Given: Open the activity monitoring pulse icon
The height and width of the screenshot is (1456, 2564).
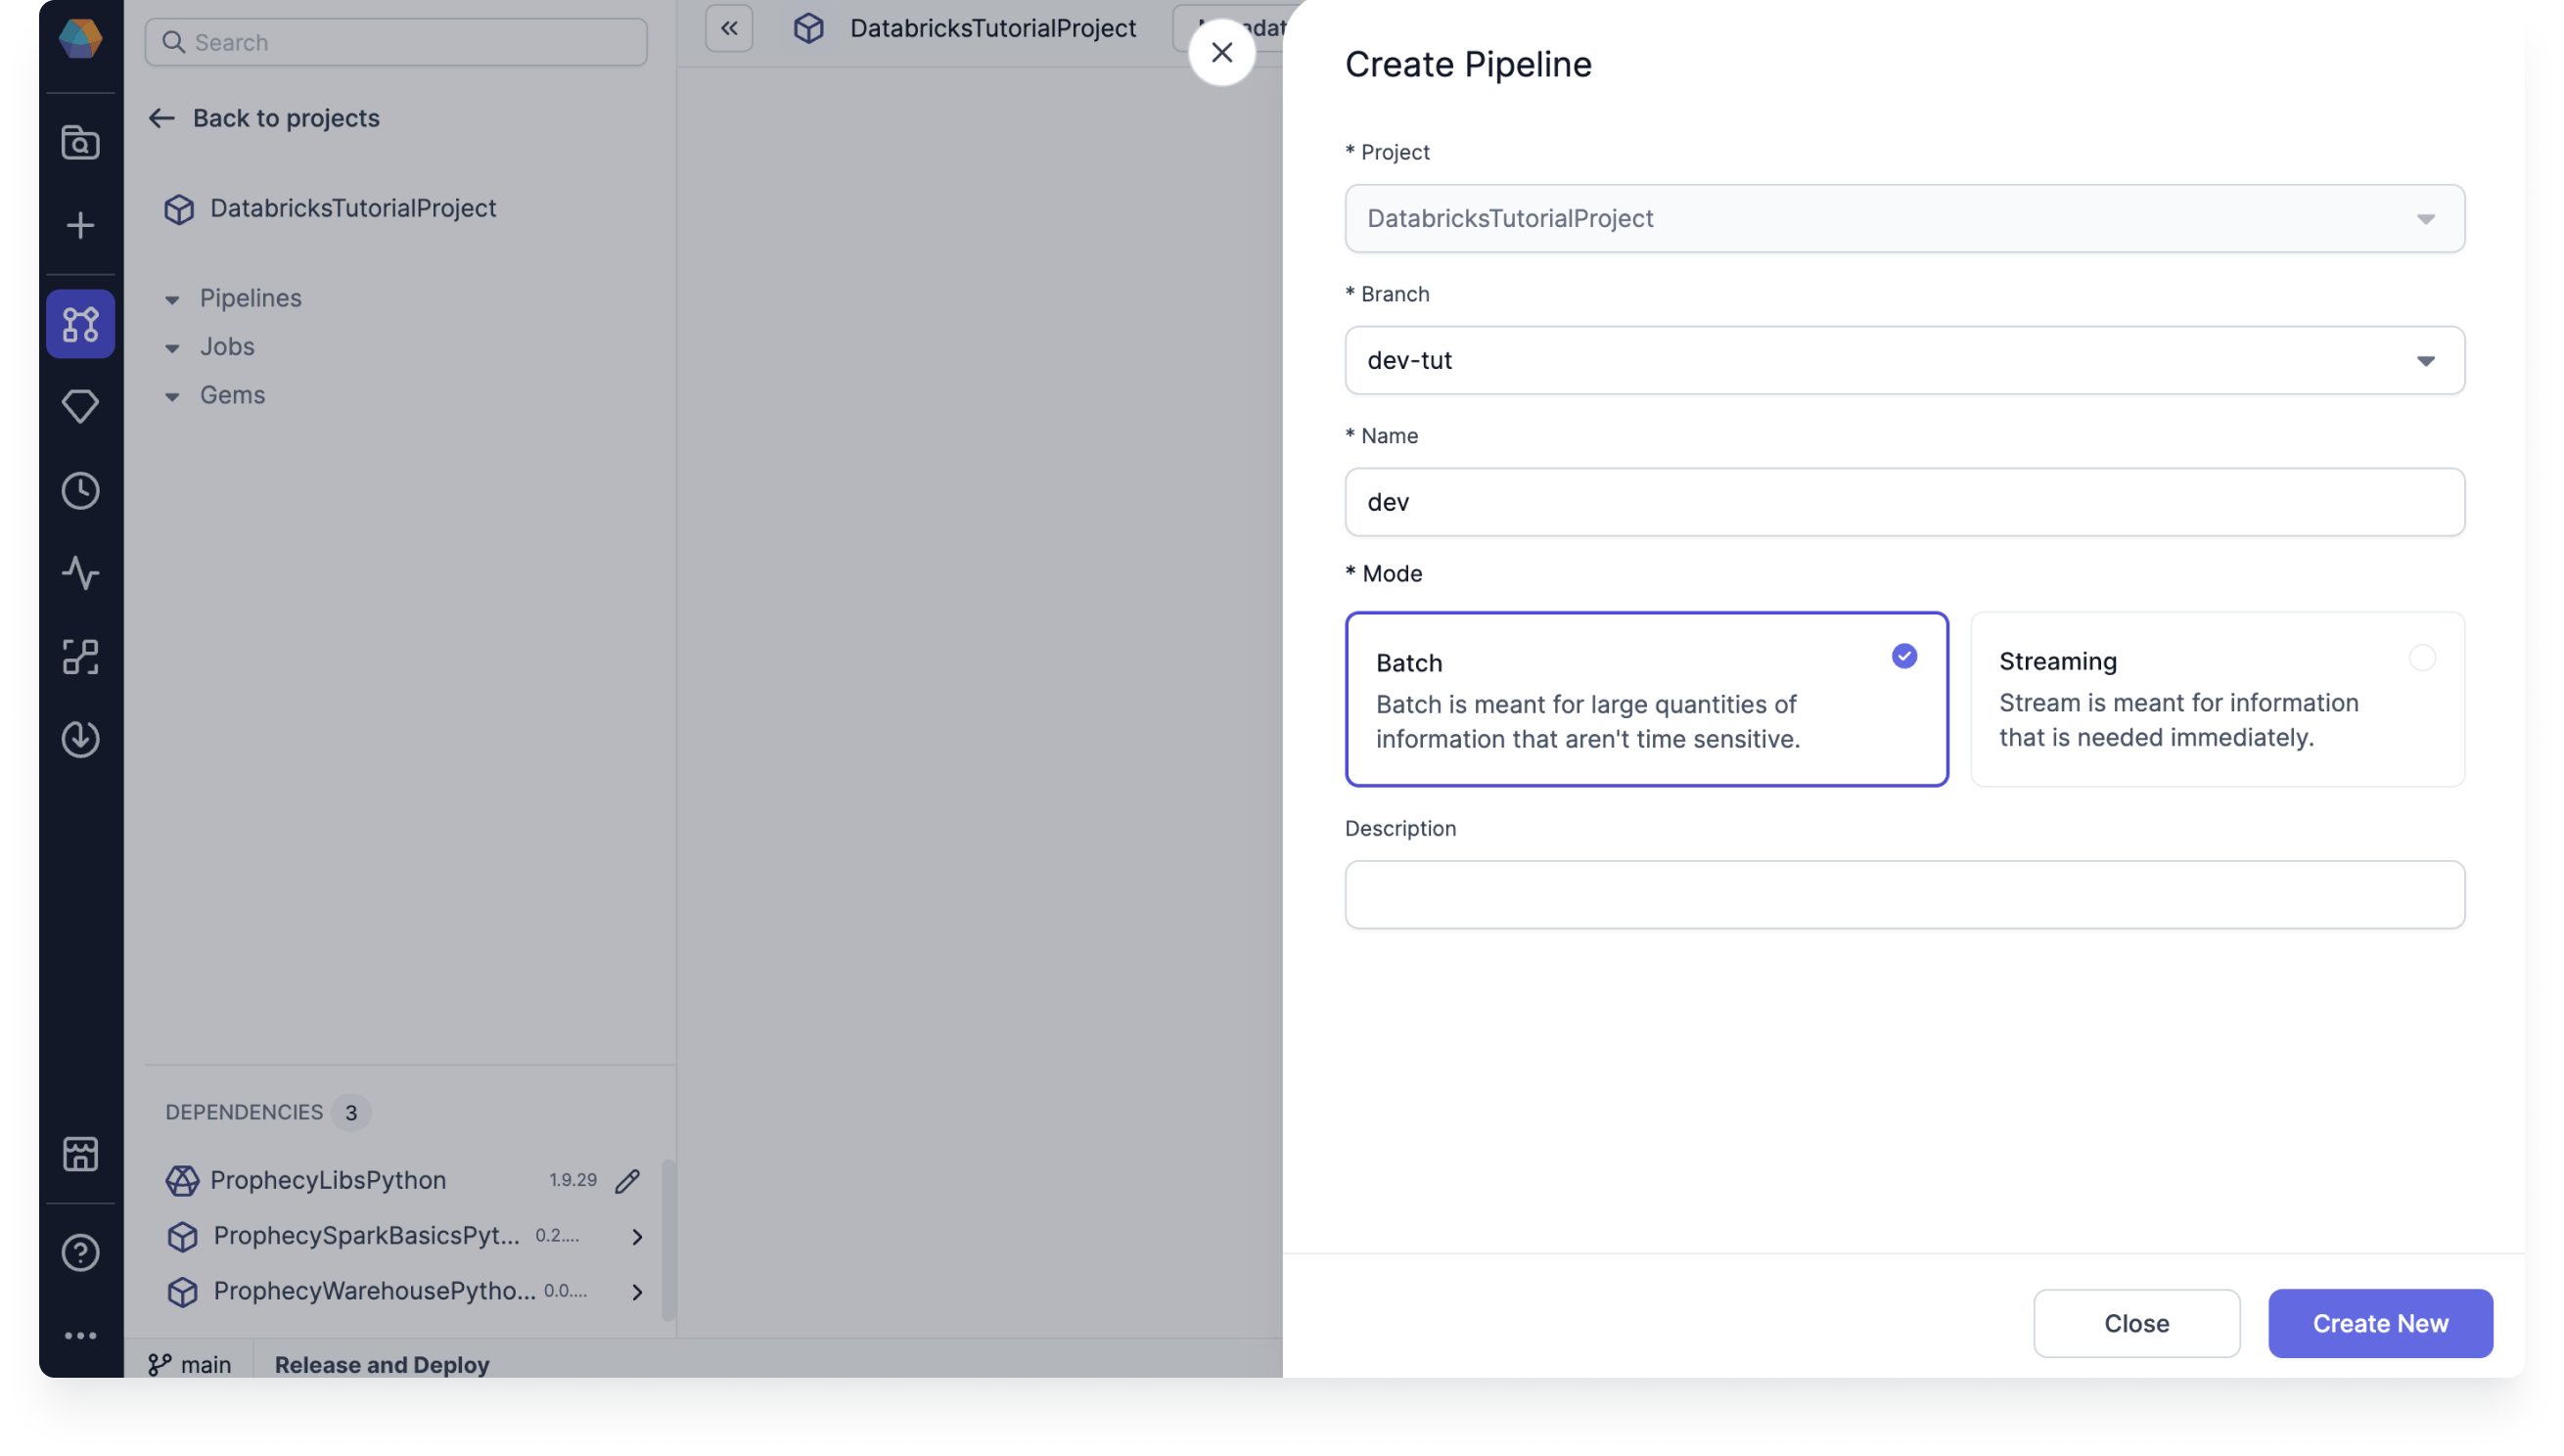Looking at the screenshot, I should point(80,573).
